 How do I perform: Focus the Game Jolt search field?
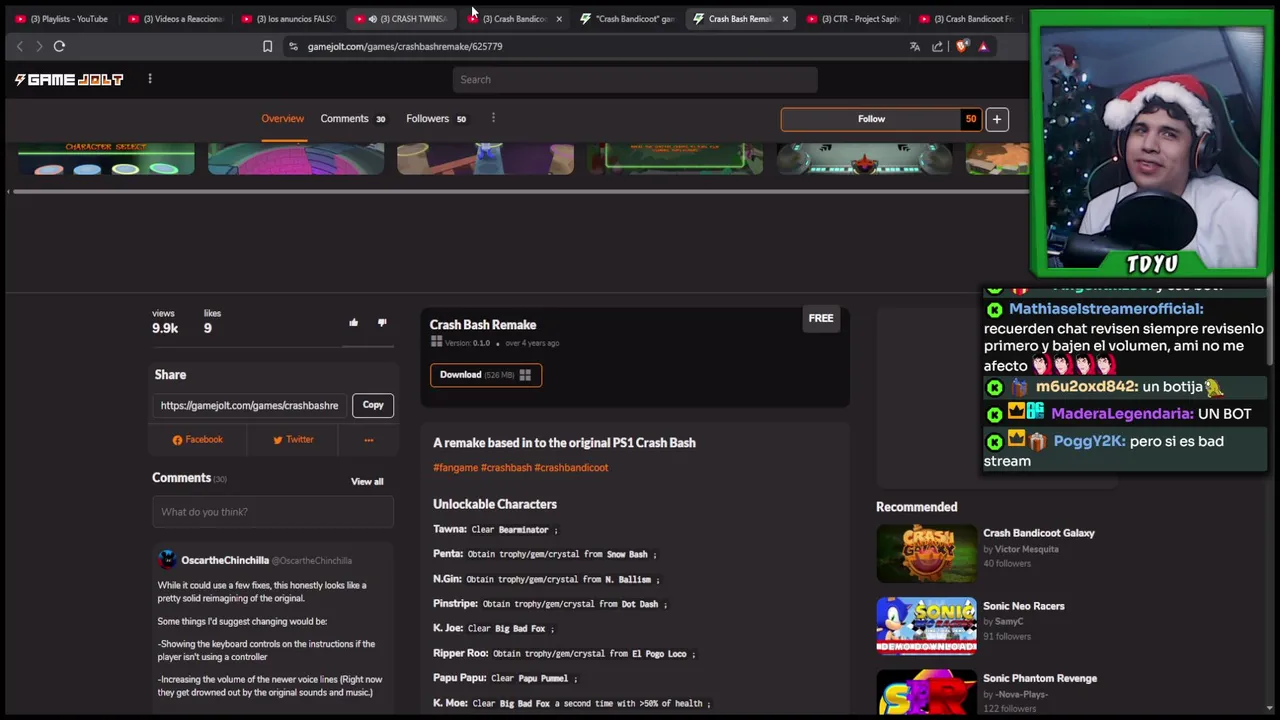click(635, 79)
